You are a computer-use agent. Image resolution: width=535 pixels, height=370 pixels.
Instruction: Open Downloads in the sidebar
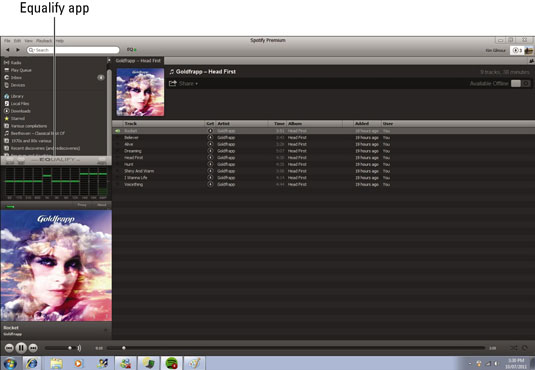pyautogui.click(x=17, y=111)
